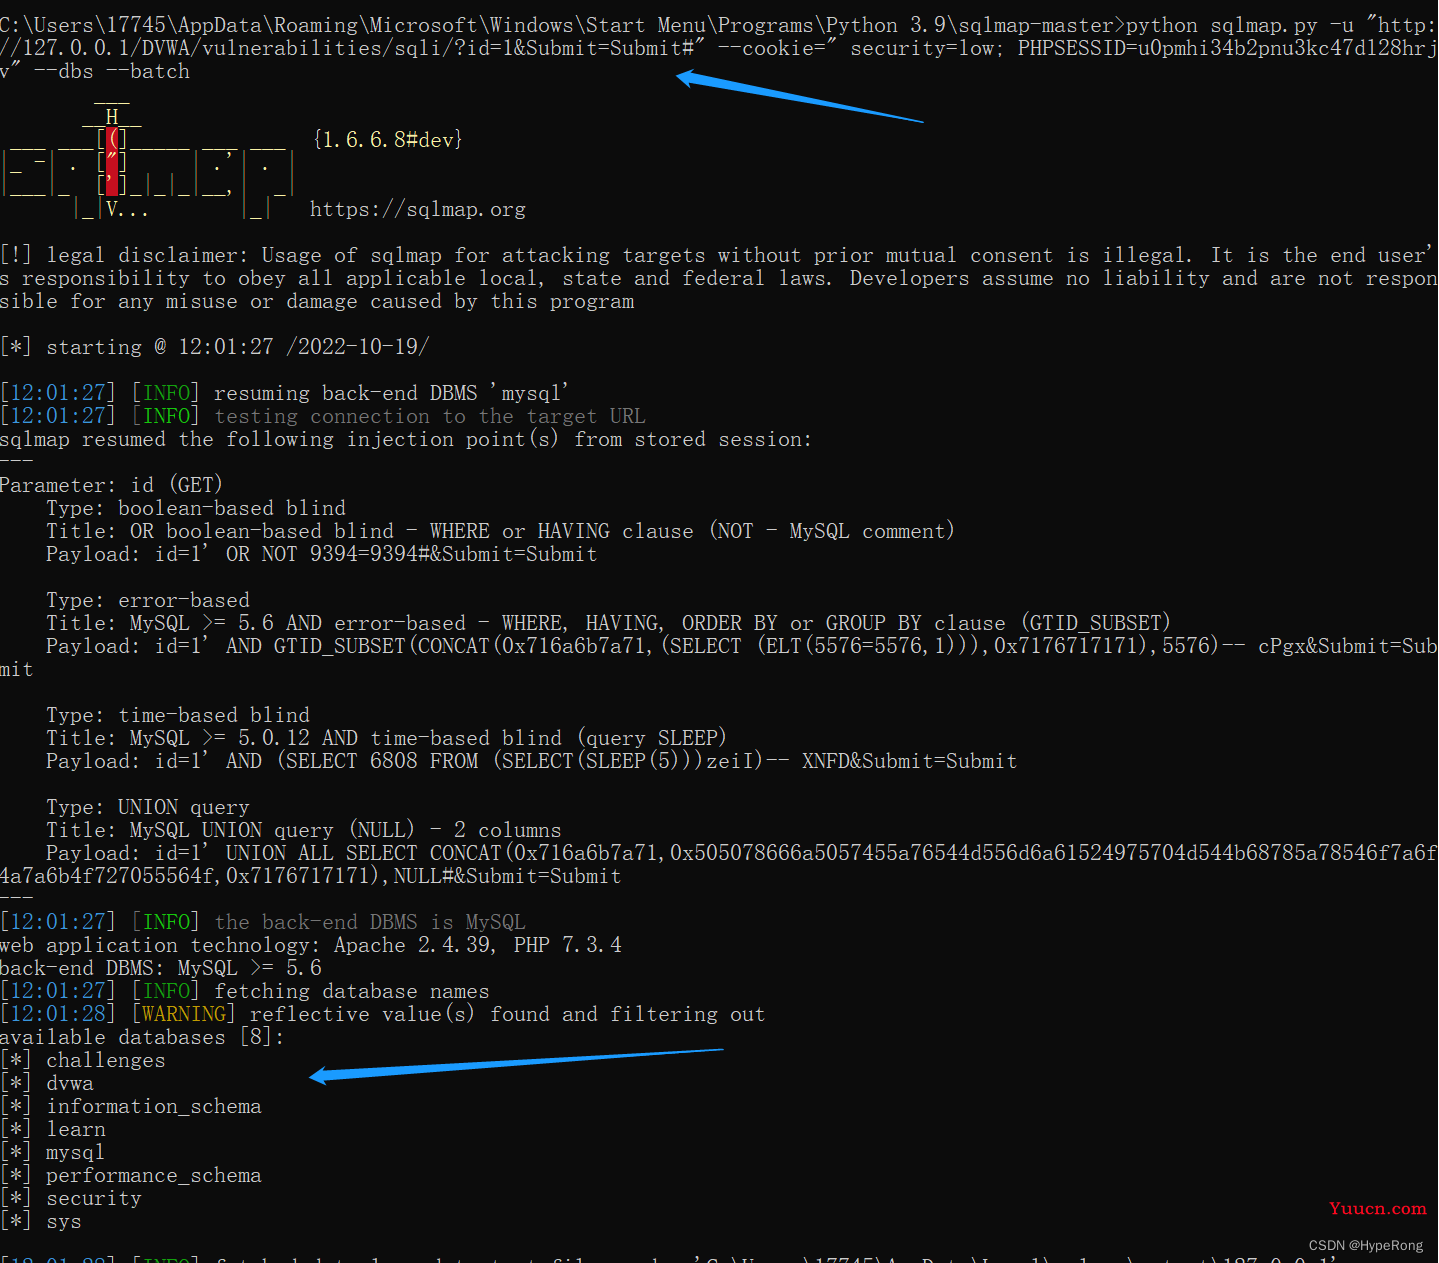This screenshot has width=1439, height=1263.
Task: Click the time-based blind (query SLEEP) title
Action: tap(387, 738)
